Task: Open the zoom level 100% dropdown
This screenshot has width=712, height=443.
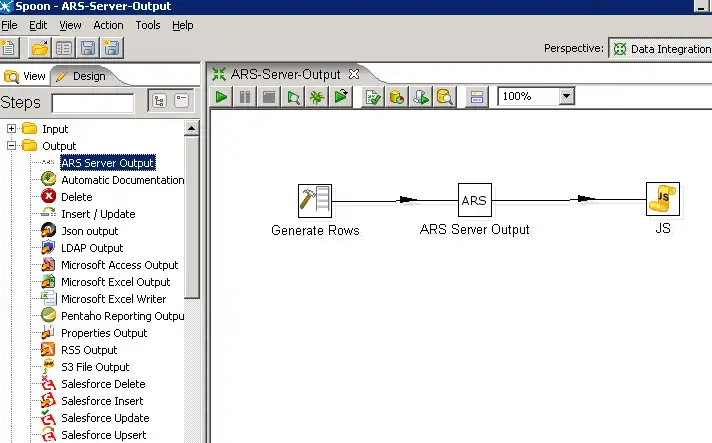Action: [566, 96]
